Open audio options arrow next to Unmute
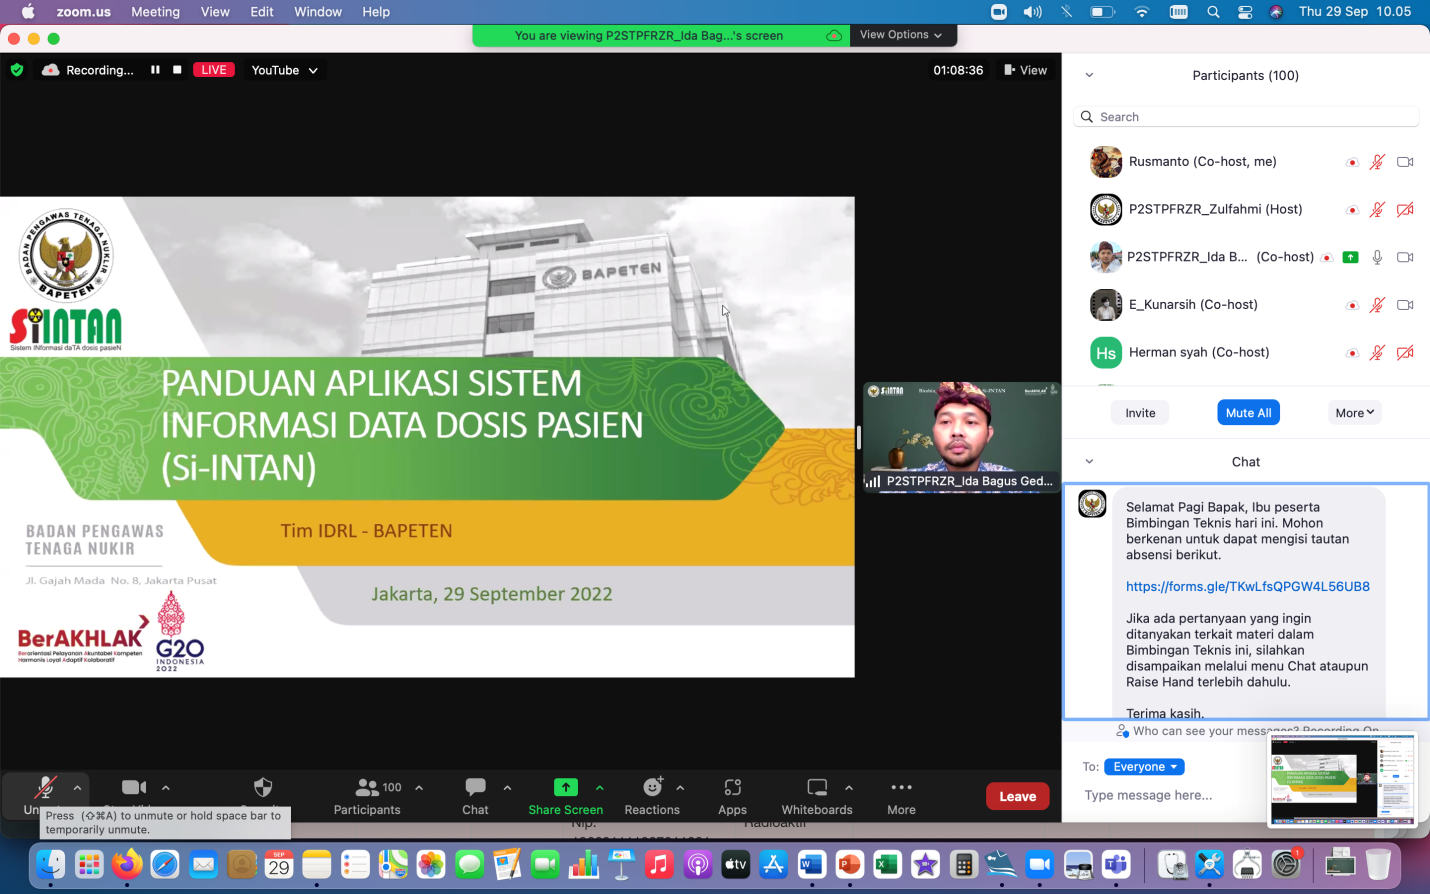 click(77, 787)
